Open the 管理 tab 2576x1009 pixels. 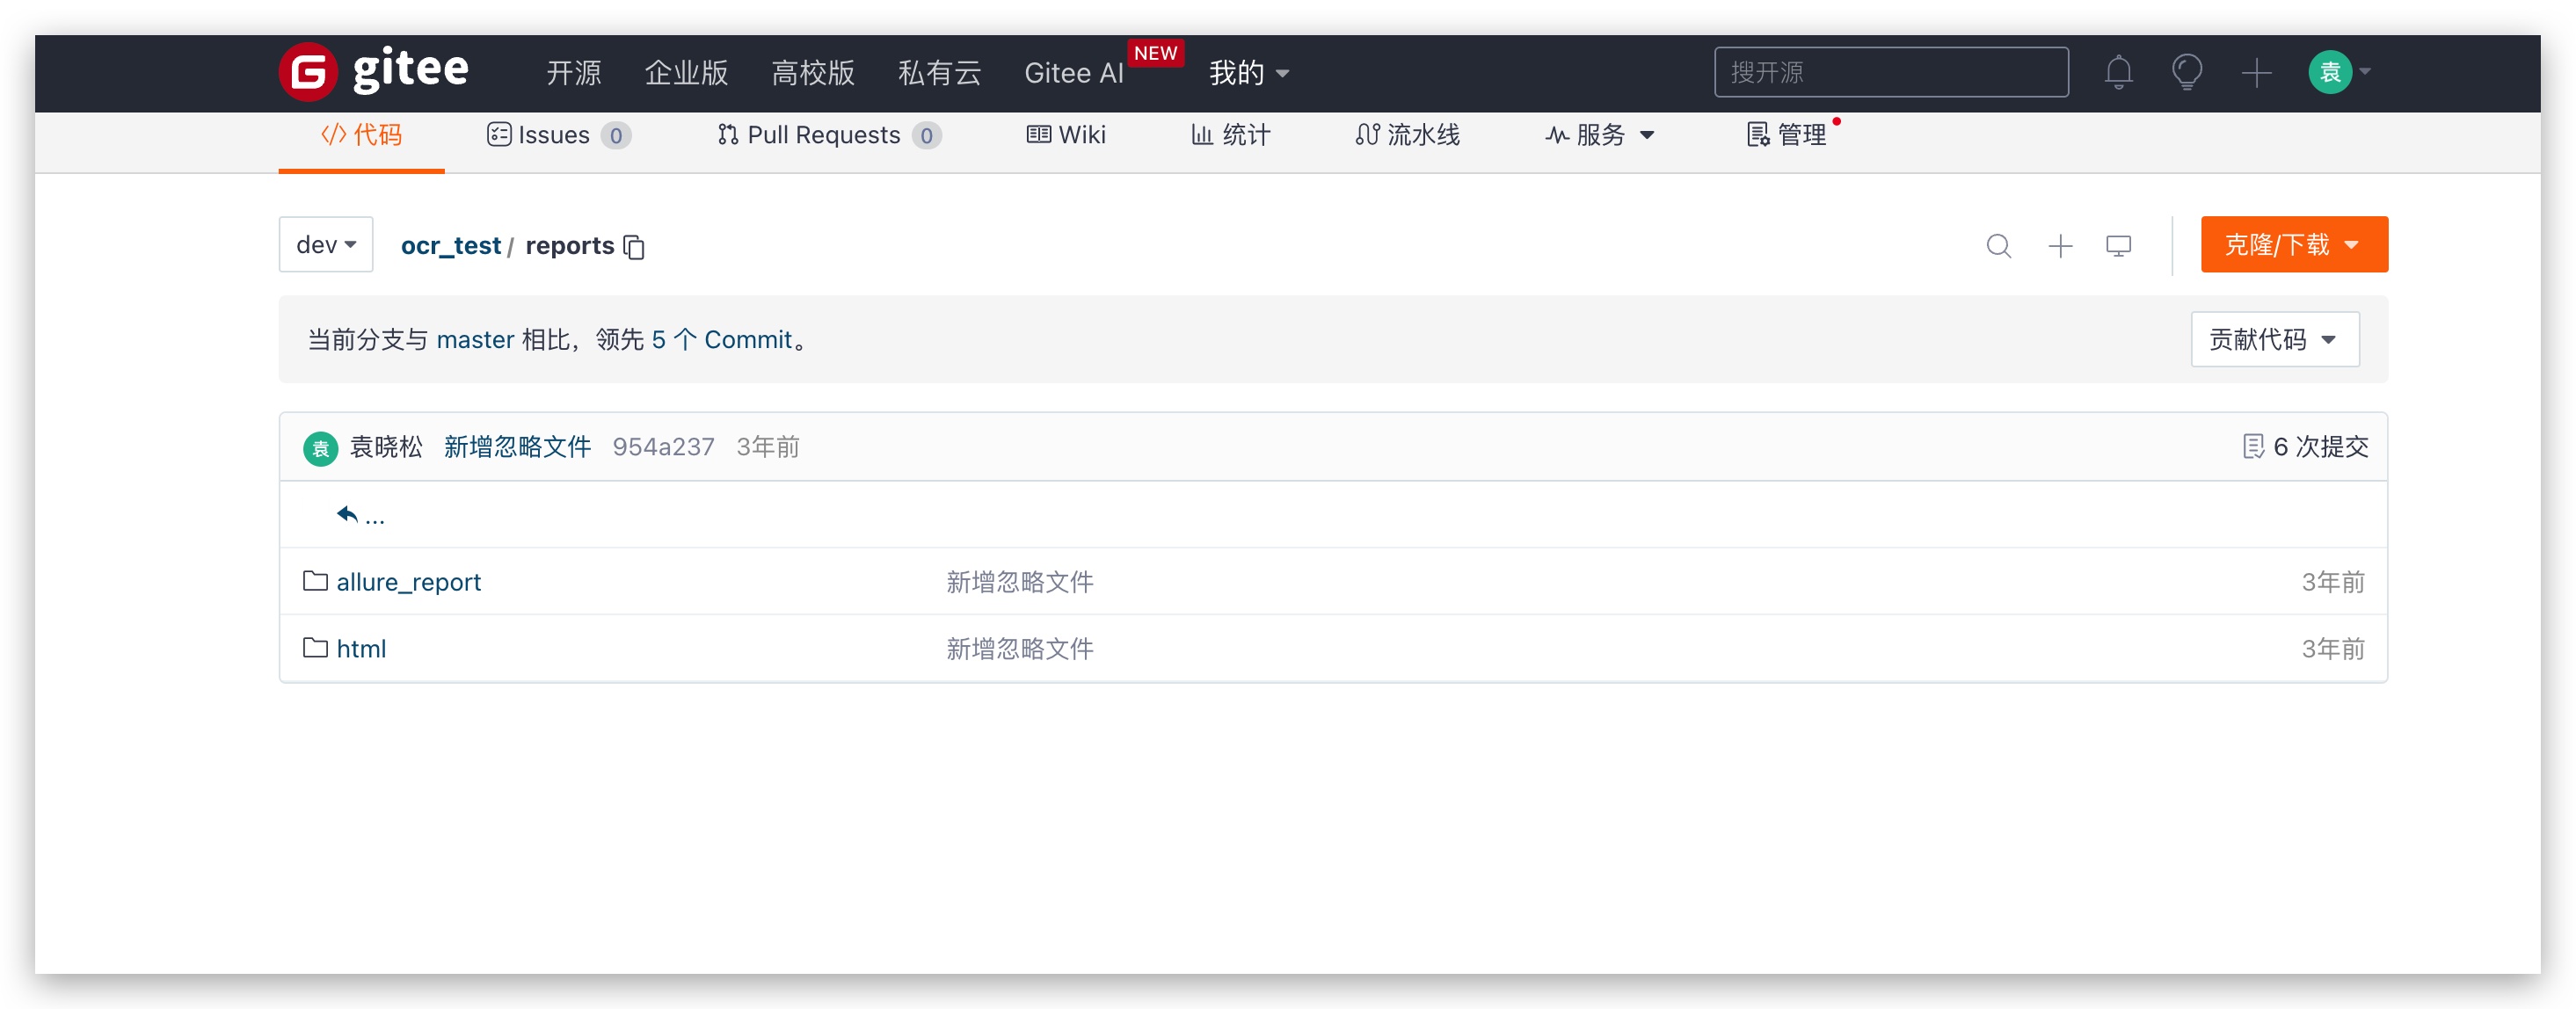pos(1787,135)
